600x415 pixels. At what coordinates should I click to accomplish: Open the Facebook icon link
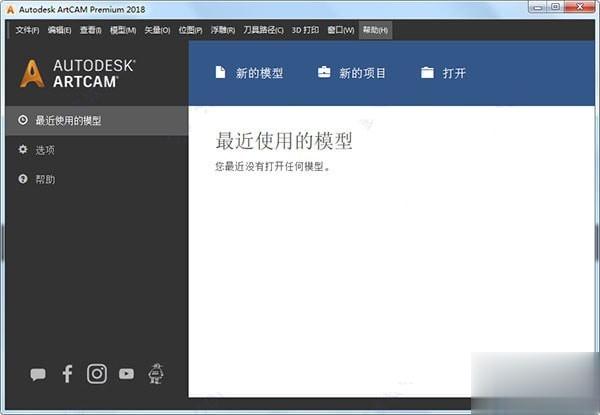pyautogui.click(x=67, y=374)
